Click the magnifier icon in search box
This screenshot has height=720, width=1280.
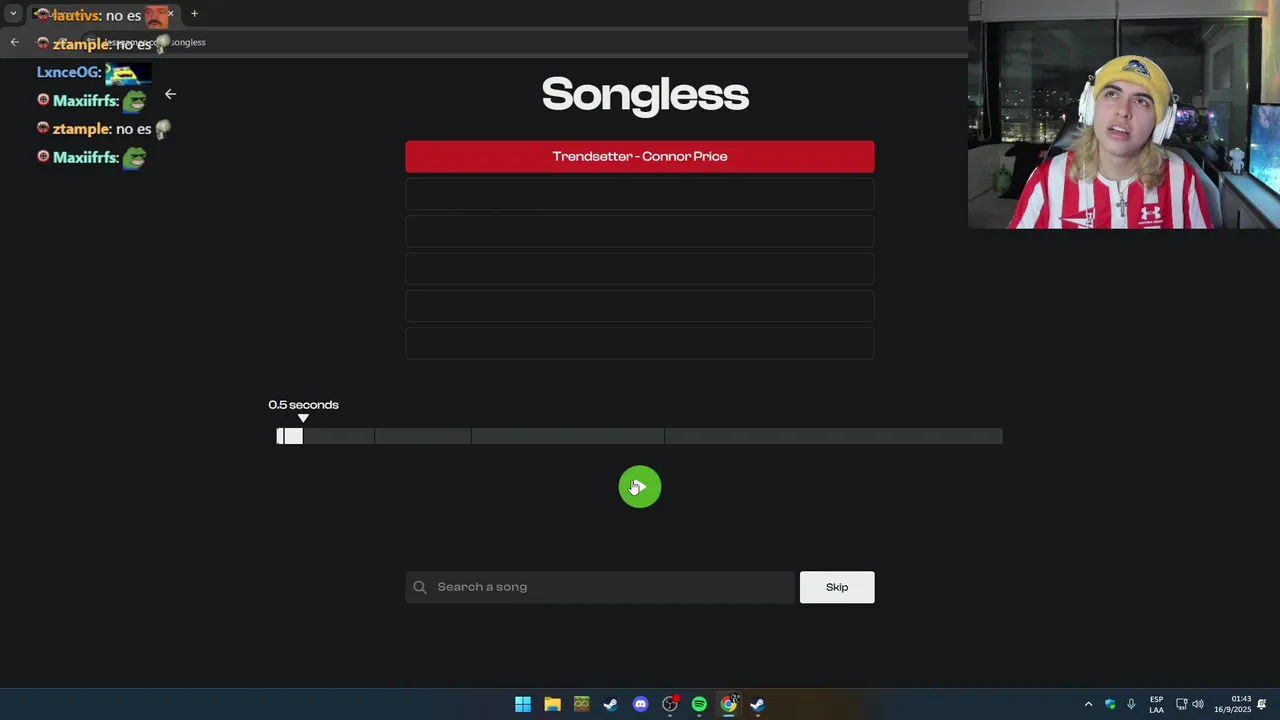pyautogui.click(x=420, y=587)
